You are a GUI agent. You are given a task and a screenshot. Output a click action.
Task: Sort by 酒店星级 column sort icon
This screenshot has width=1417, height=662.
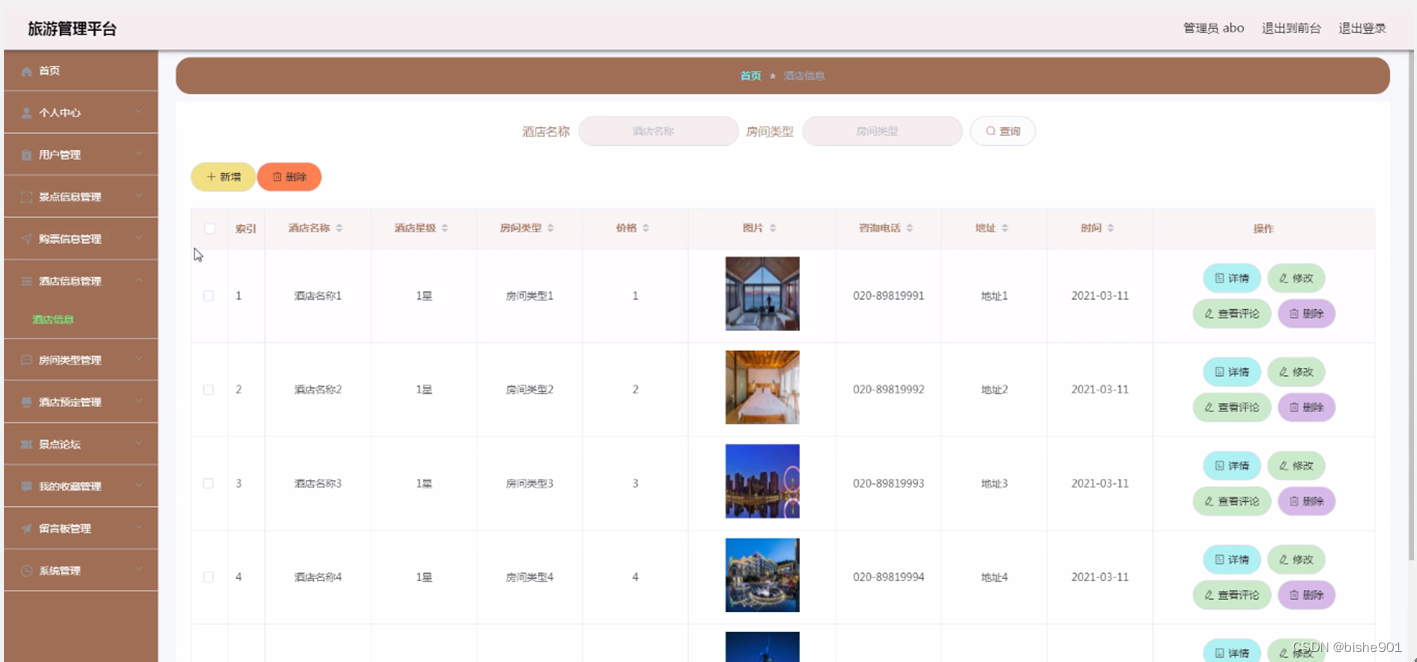pos(445,228)
